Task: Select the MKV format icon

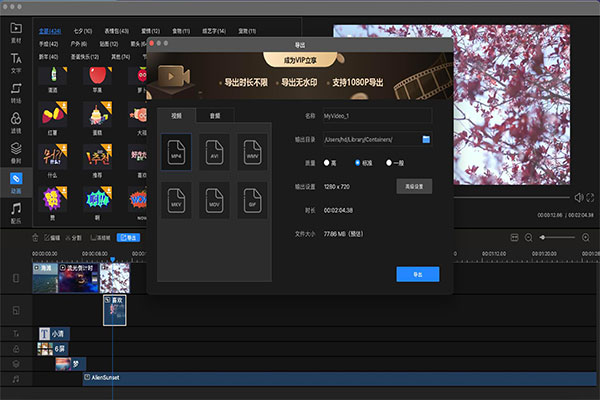Action: [176, 199]
